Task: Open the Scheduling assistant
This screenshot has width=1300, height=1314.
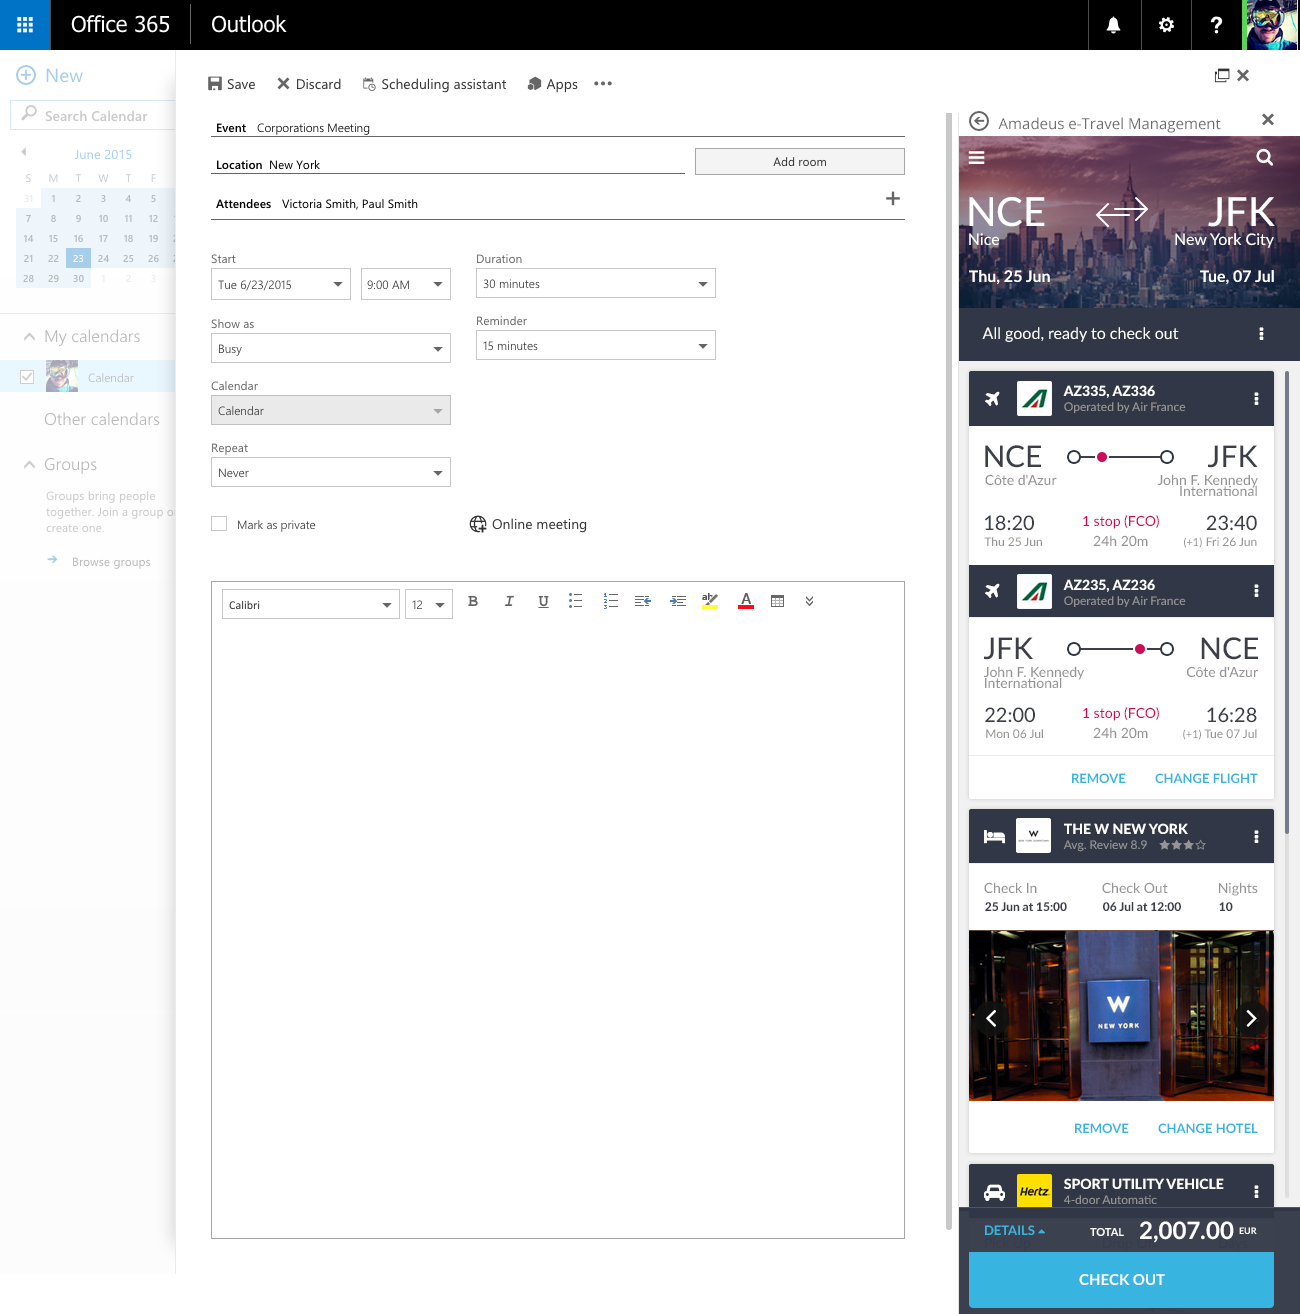Action: tap(434, 84)
